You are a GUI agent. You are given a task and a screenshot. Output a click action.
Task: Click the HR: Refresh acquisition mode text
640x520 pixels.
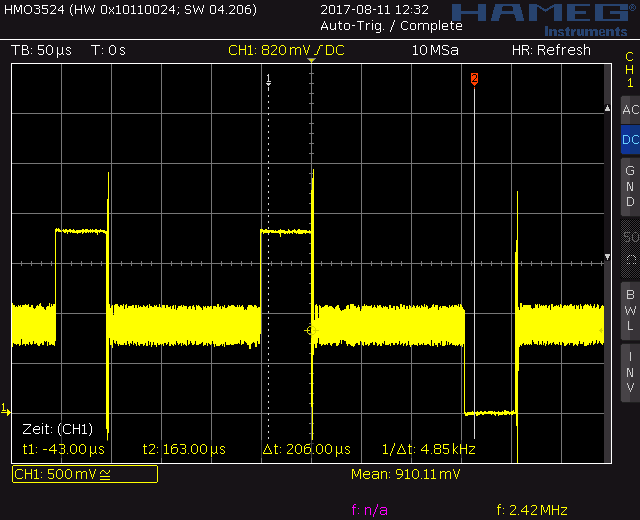pyautogui.click(x=551, y=50)
